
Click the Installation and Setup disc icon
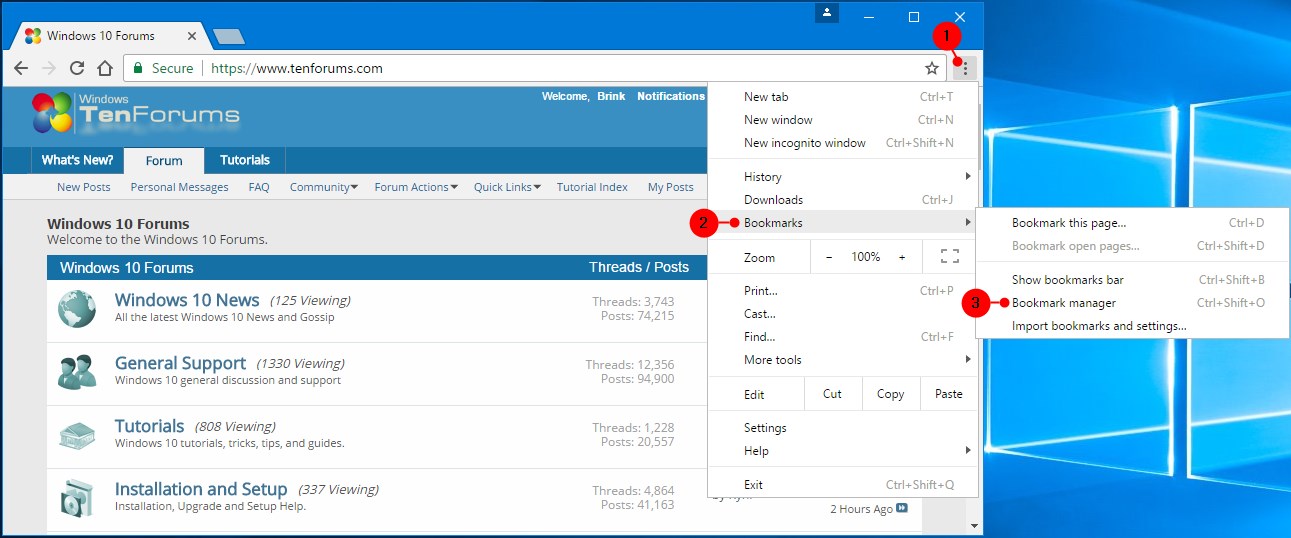point(77,498)
